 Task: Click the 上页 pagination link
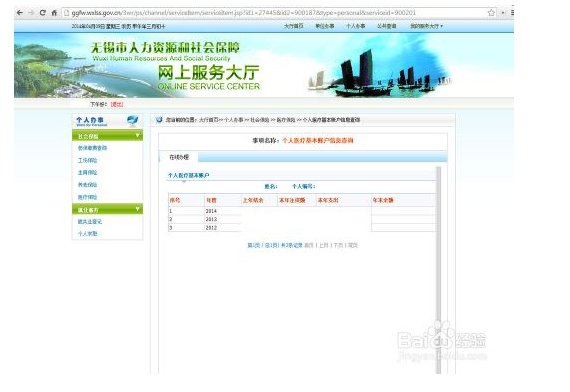[x=324, y=245]
